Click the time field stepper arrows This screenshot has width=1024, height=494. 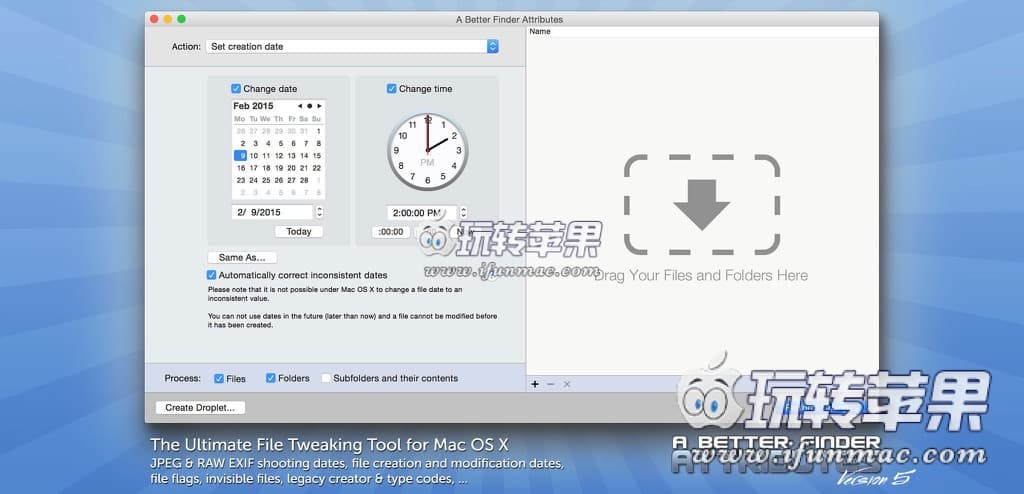464,212
